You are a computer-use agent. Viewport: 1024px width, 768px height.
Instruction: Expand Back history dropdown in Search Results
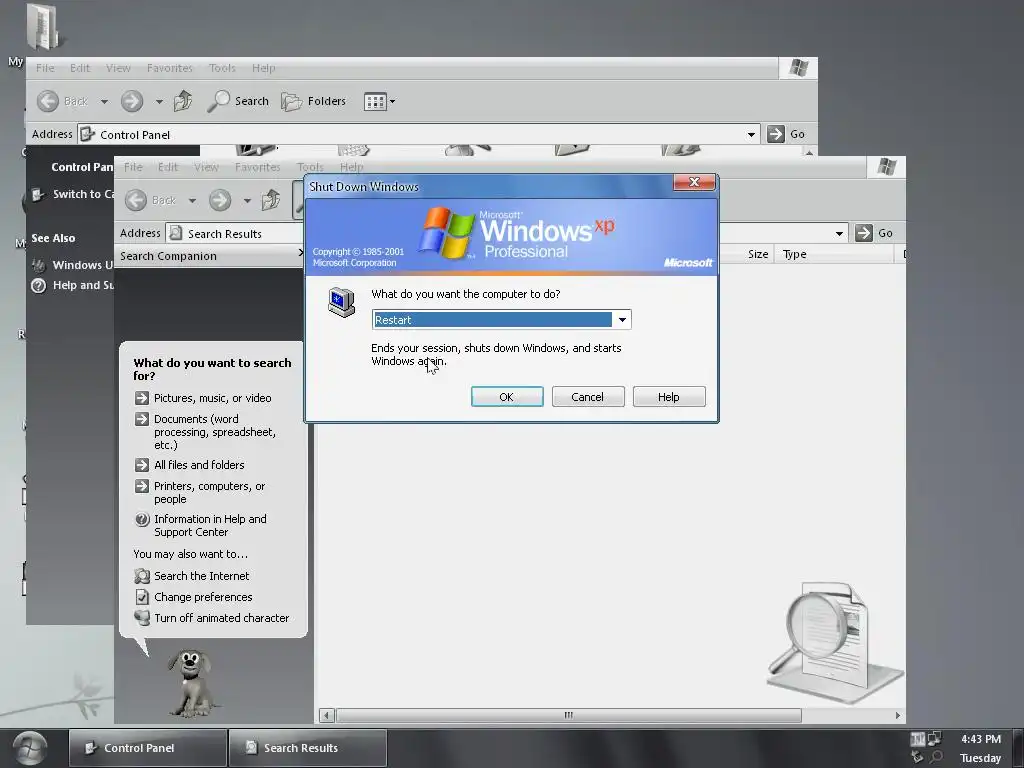click(x=192, y=200)
